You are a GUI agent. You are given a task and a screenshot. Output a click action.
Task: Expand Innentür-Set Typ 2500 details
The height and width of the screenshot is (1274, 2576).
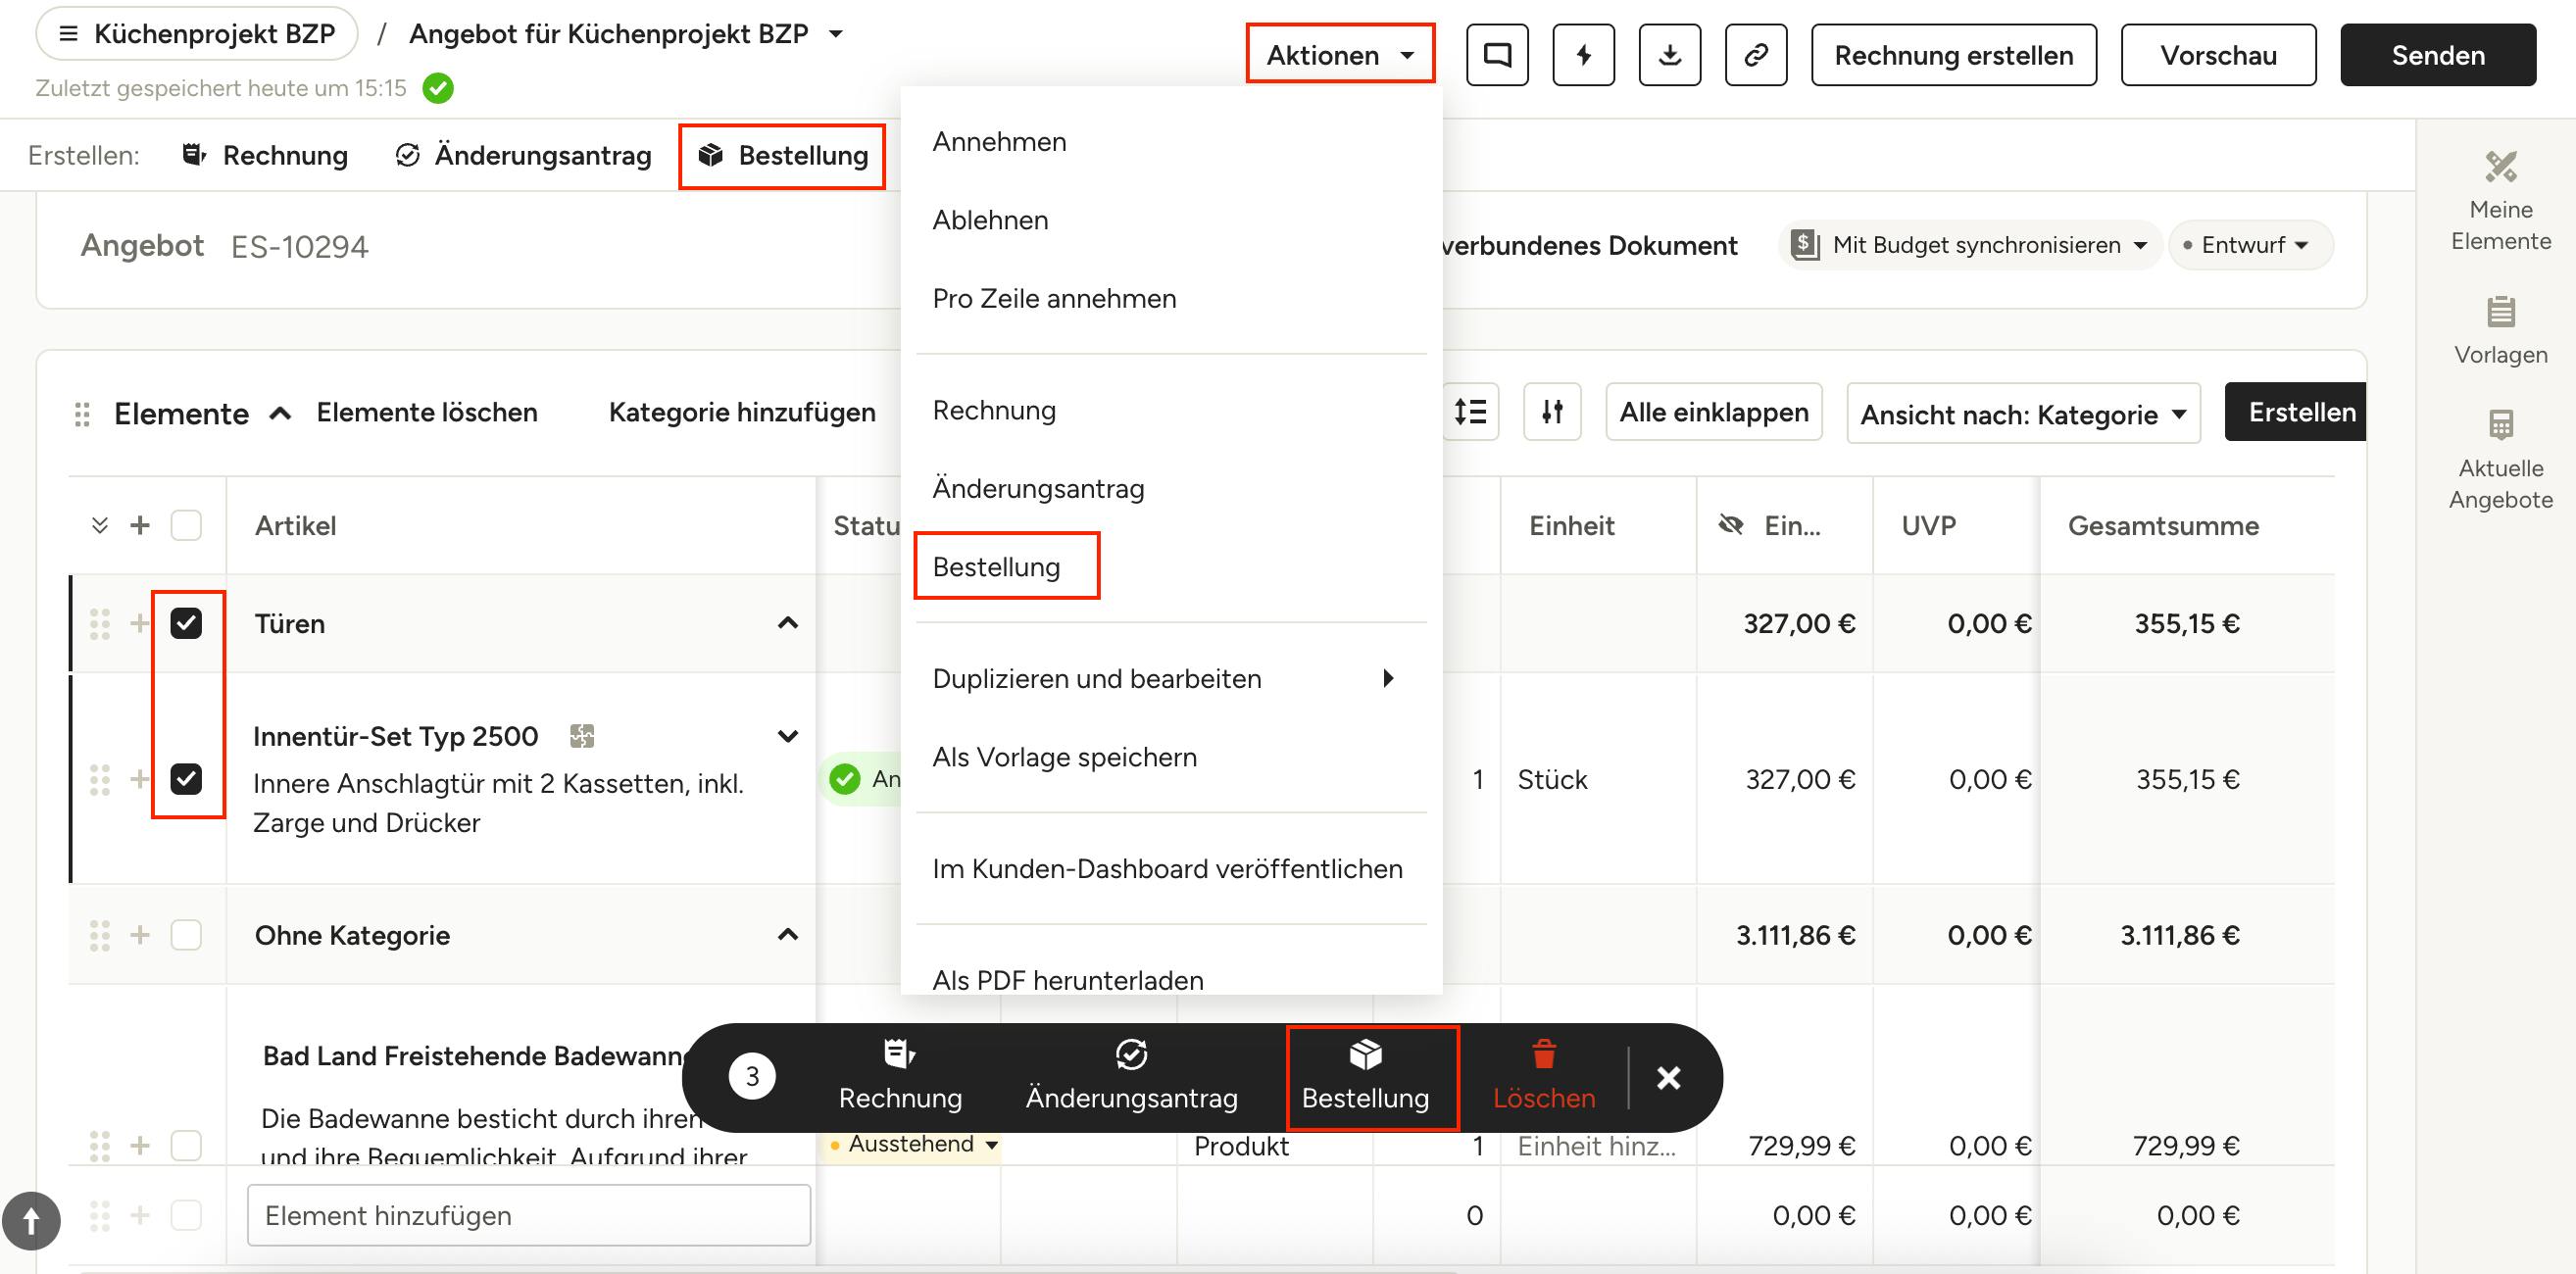pyautogui.click(x=788, y=736)
